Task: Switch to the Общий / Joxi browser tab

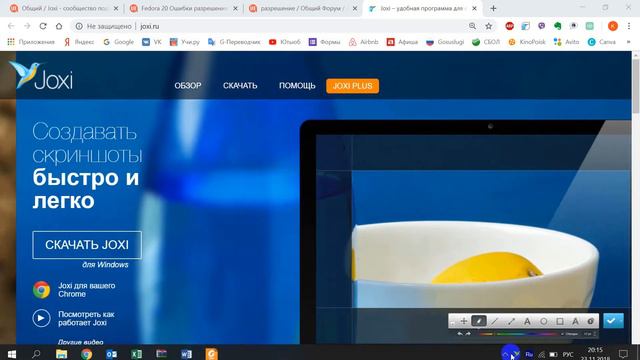Action: pyautogui.click(x=64, y=8)
